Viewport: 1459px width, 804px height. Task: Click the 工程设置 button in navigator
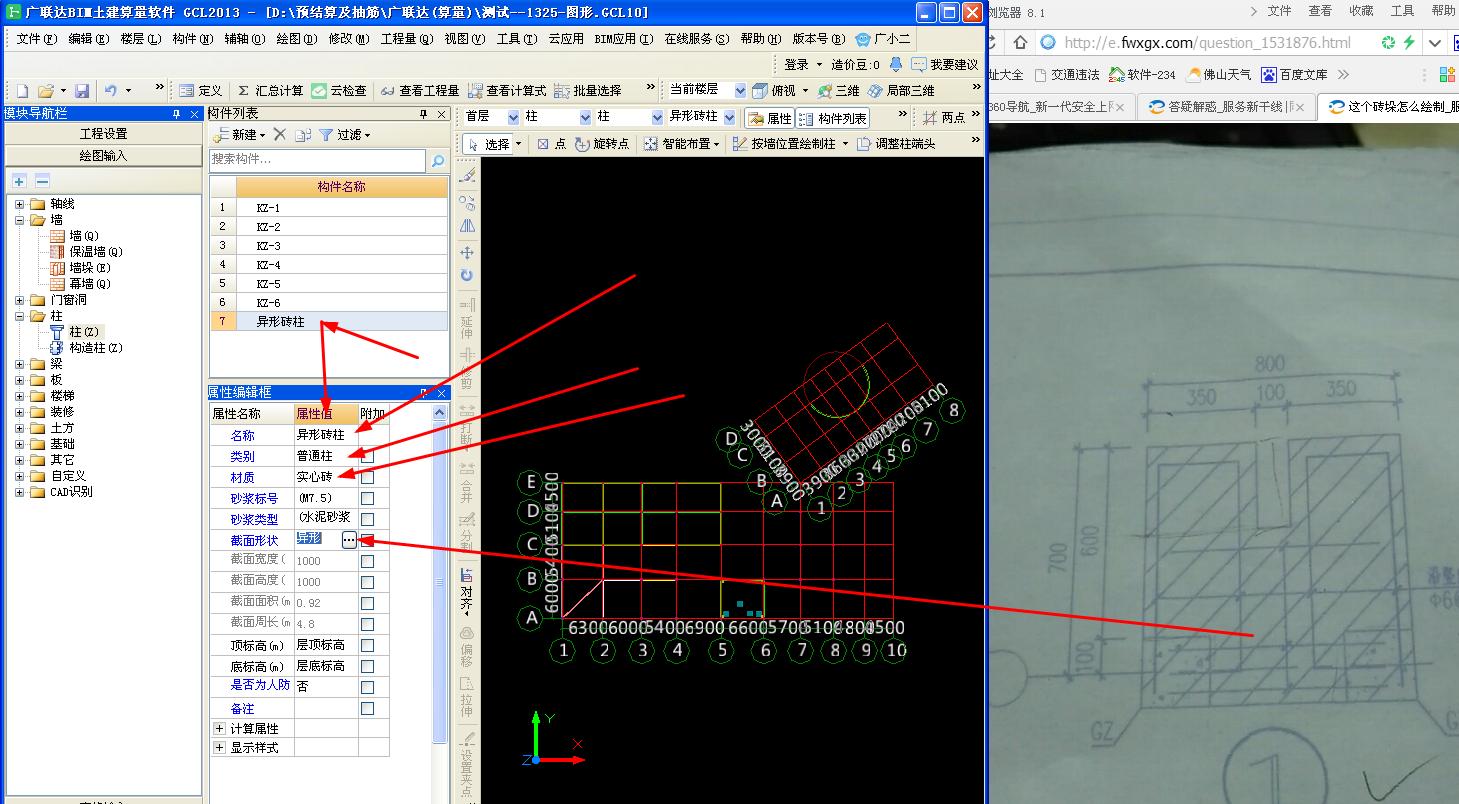click(103, 134)
